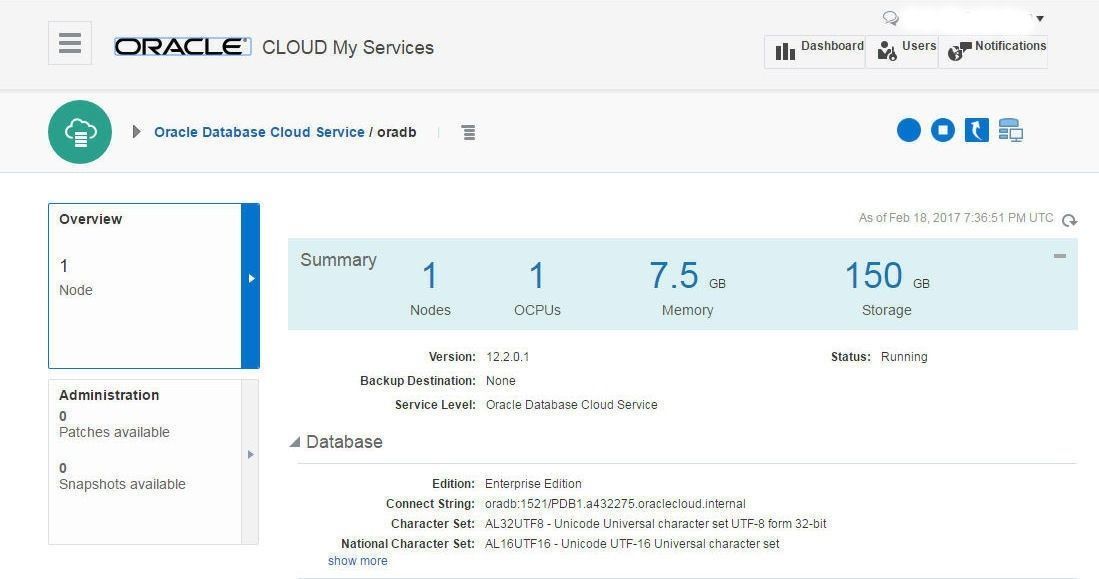Click the green database cloud service icon
The image size is (1099, 579).
click(x=80, y=132)
